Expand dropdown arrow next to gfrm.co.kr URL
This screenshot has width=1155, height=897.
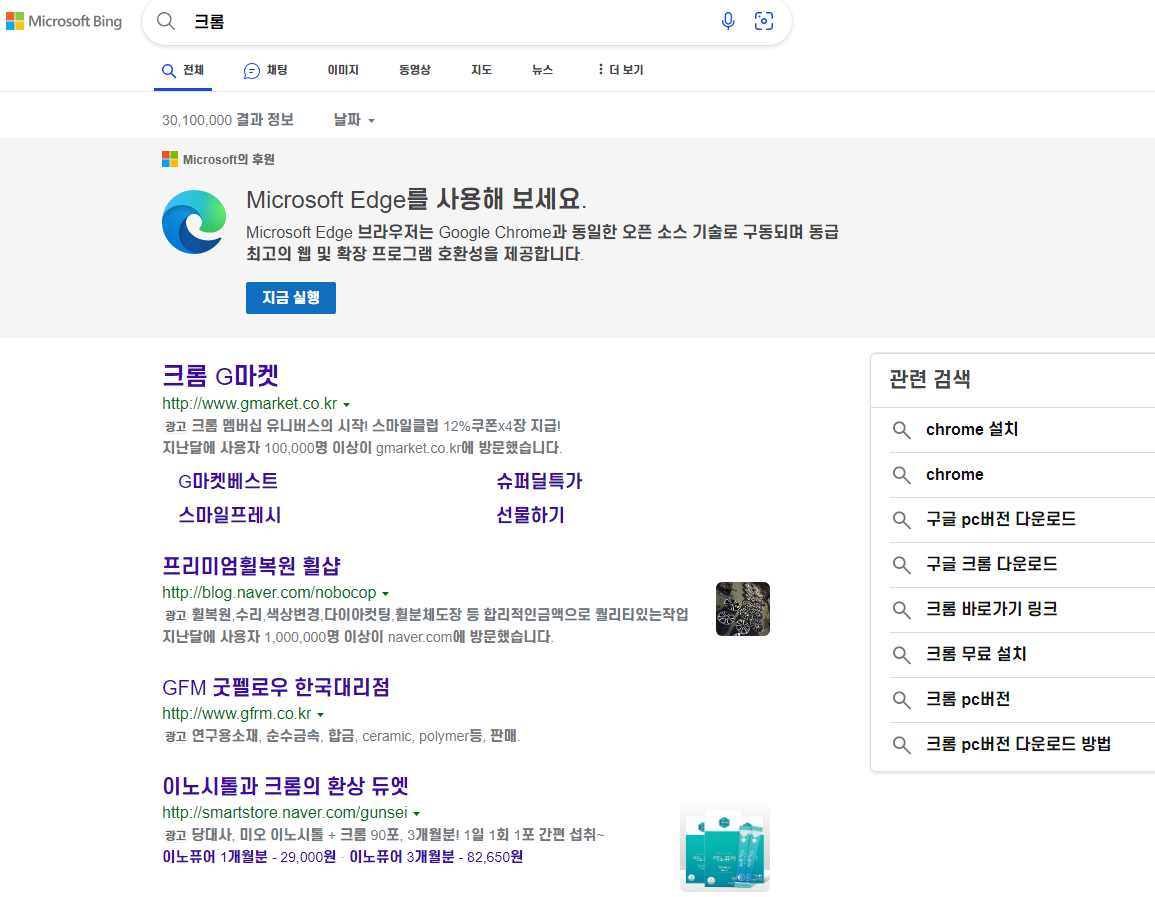pos(320,714)
